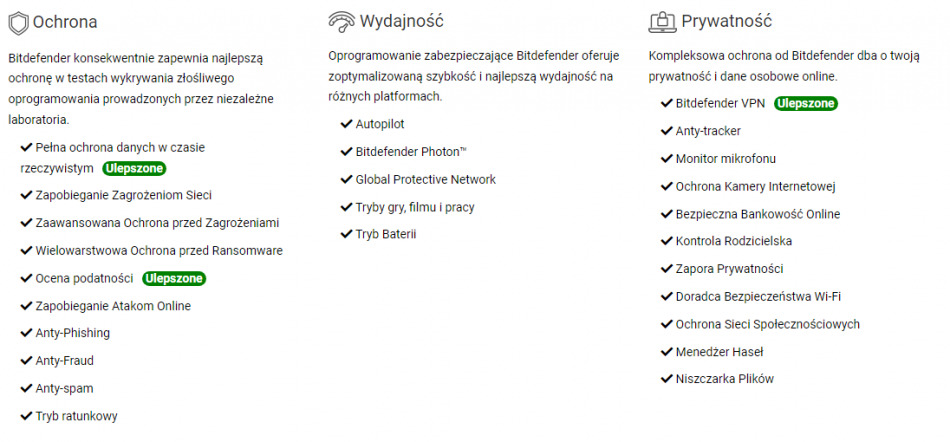Screen dimensions: 950x442
Task: Click Bezpieczna Bankowość Online text
Action: point(757,214)
